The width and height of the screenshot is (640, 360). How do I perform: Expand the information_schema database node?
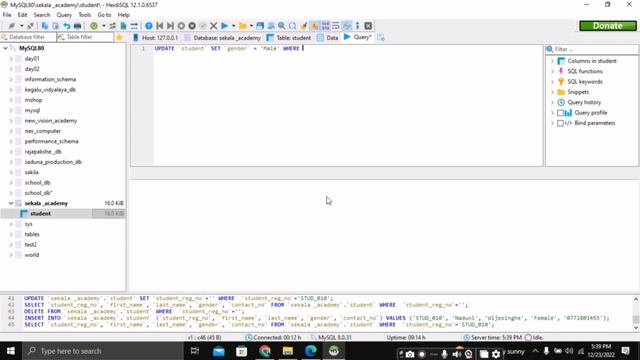point(11,79)
